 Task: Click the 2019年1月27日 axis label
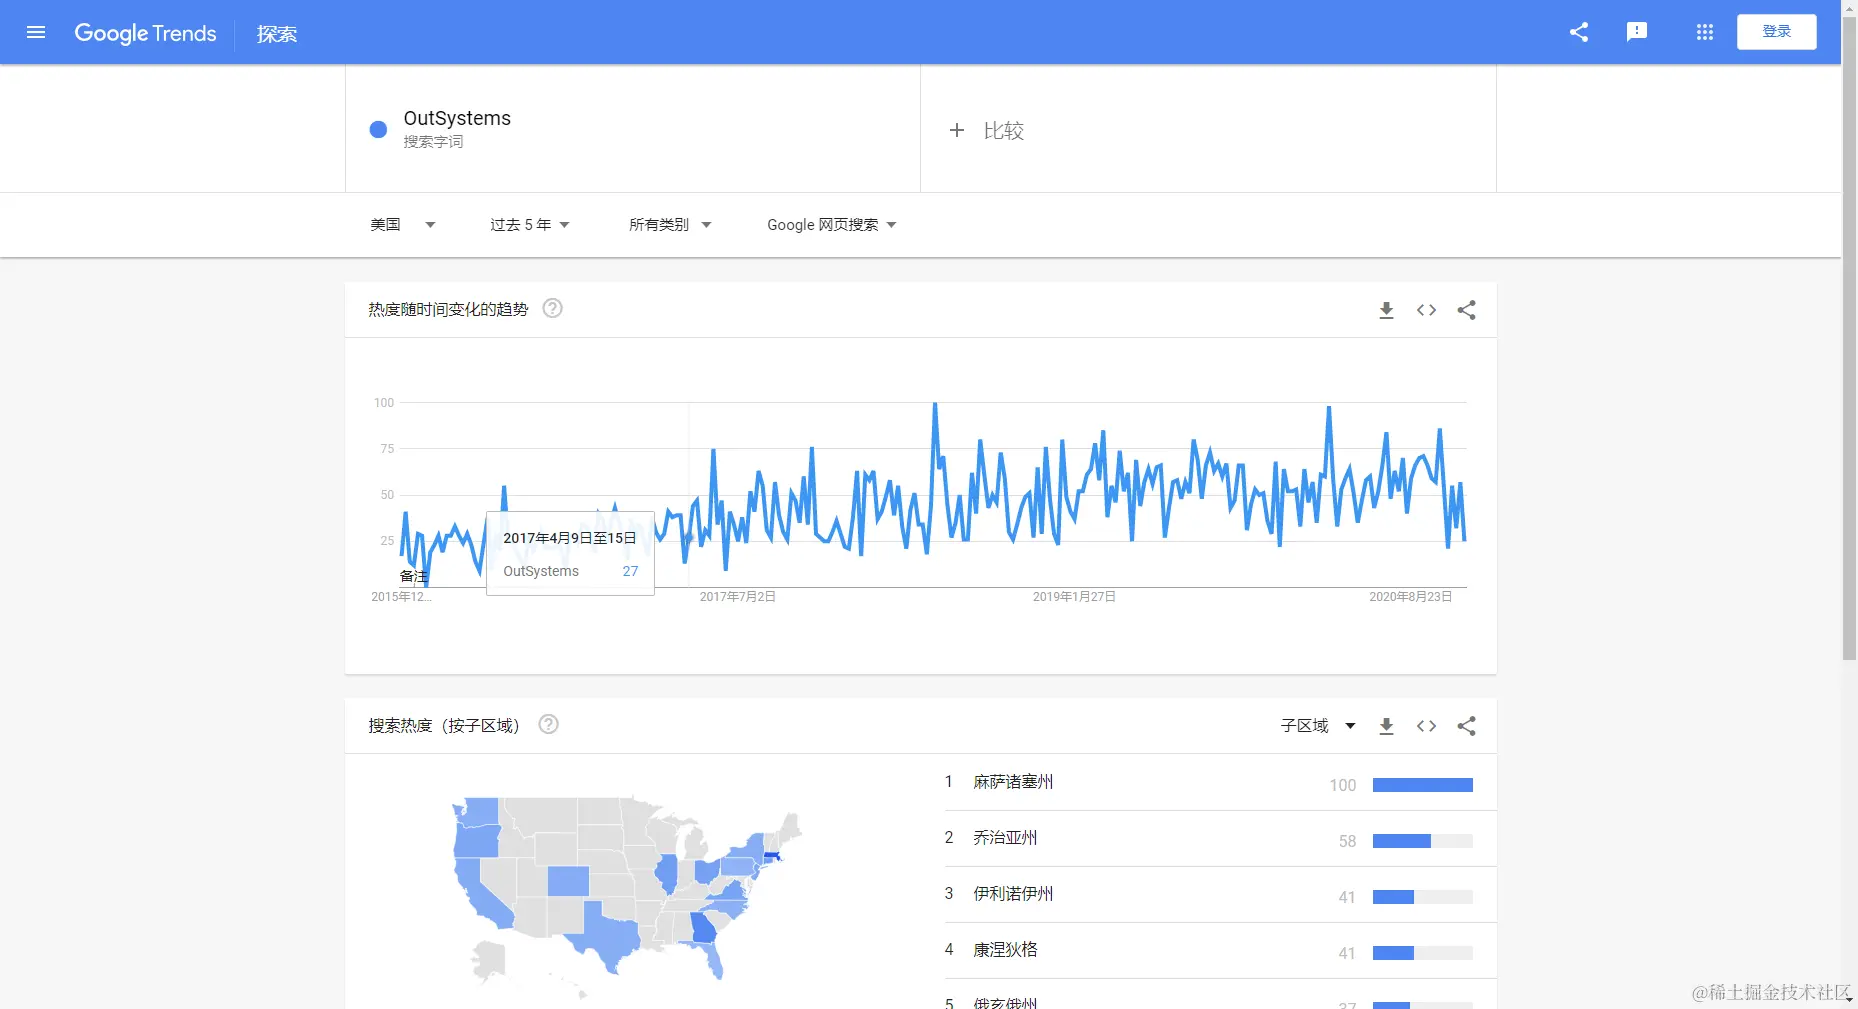(1074, 597)
